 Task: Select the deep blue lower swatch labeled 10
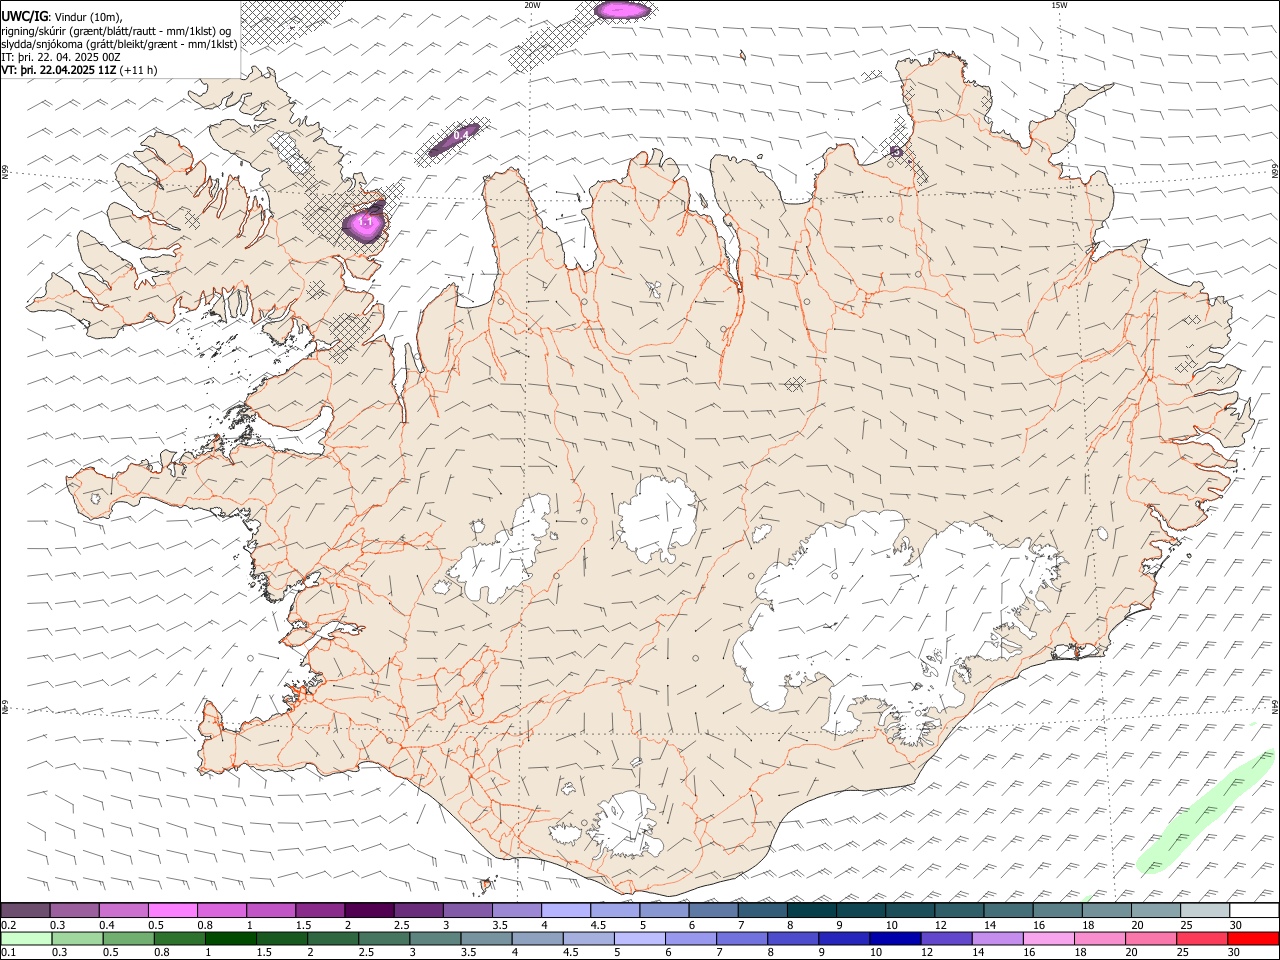[x=895, y=939]
